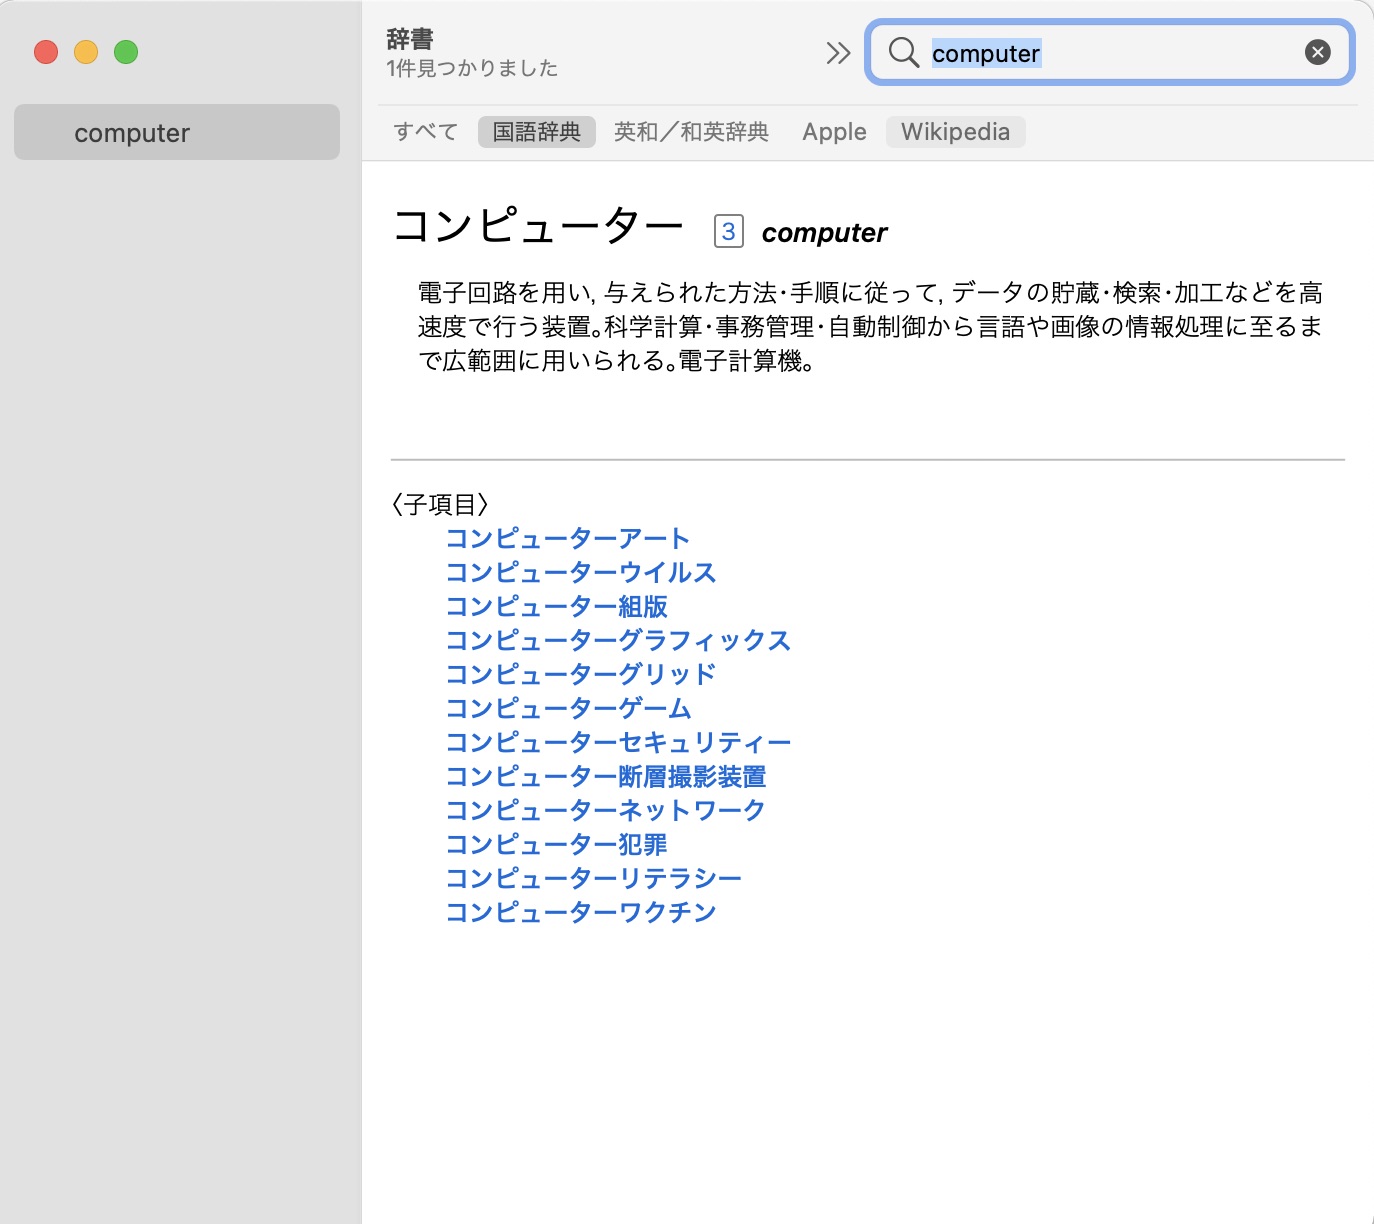Screen dimensions: 1374x1224
Task: Zoom the window with the green button
Action: tap(126, 52)
